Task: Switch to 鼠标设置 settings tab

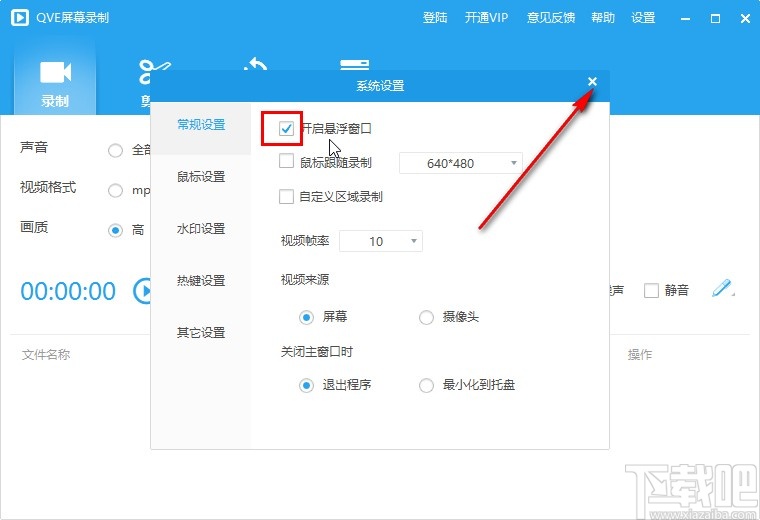Action: tap(201, 177)
